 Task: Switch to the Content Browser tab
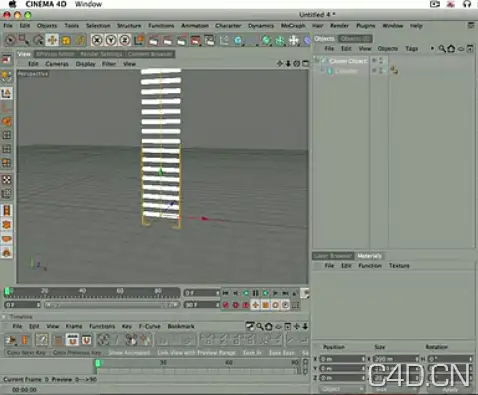point(150,54)
